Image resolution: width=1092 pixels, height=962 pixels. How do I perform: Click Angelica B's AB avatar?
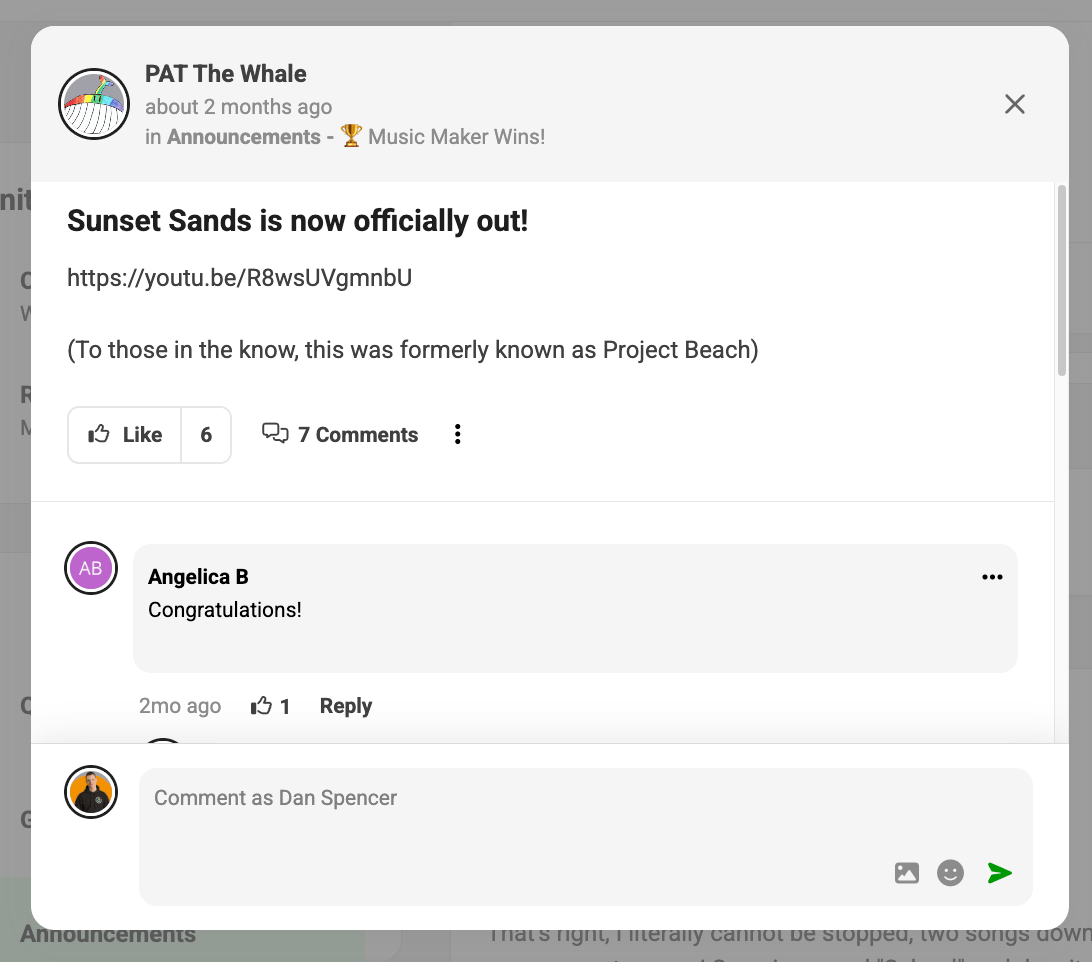pyautogui.click(x=91, y=569)
